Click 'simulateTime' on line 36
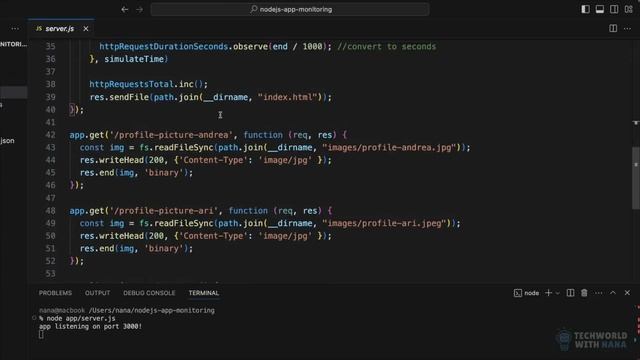Screen dimensions: 640x360 click(134, 59)
